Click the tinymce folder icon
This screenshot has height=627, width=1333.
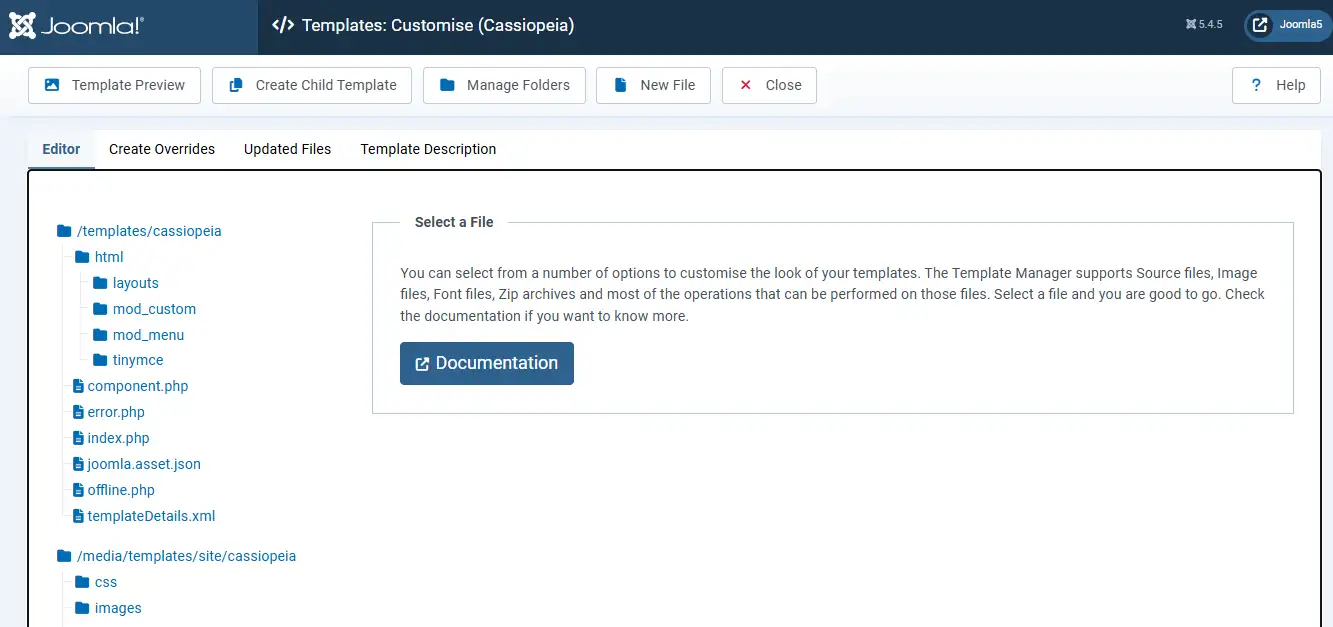pos(100,360)
